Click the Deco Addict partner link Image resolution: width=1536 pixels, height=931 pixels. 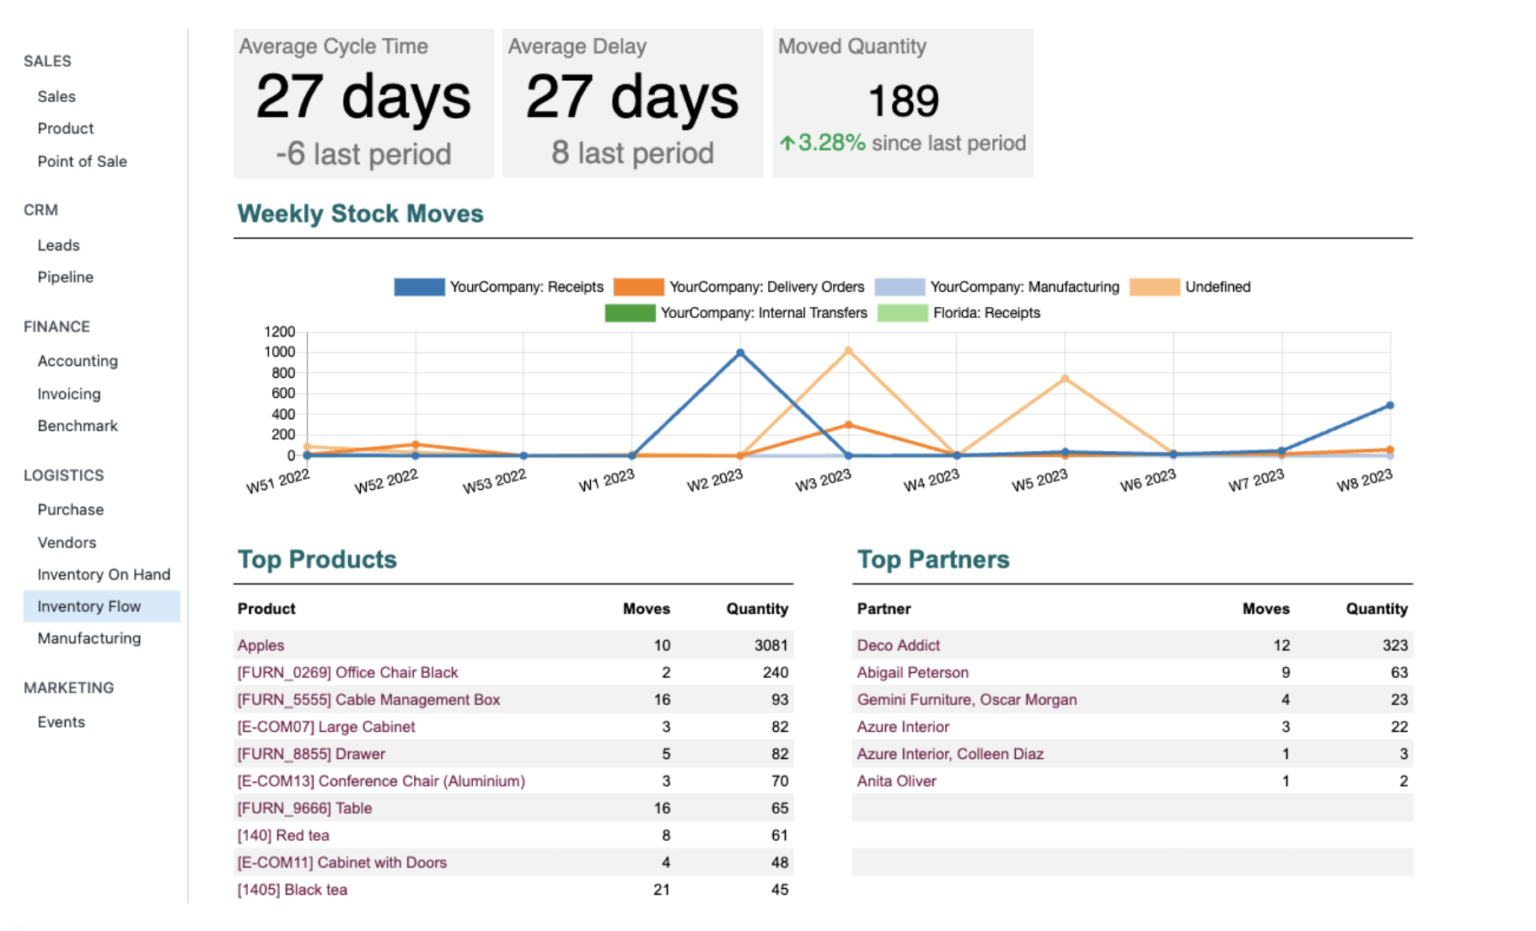[x=898, y=645]
